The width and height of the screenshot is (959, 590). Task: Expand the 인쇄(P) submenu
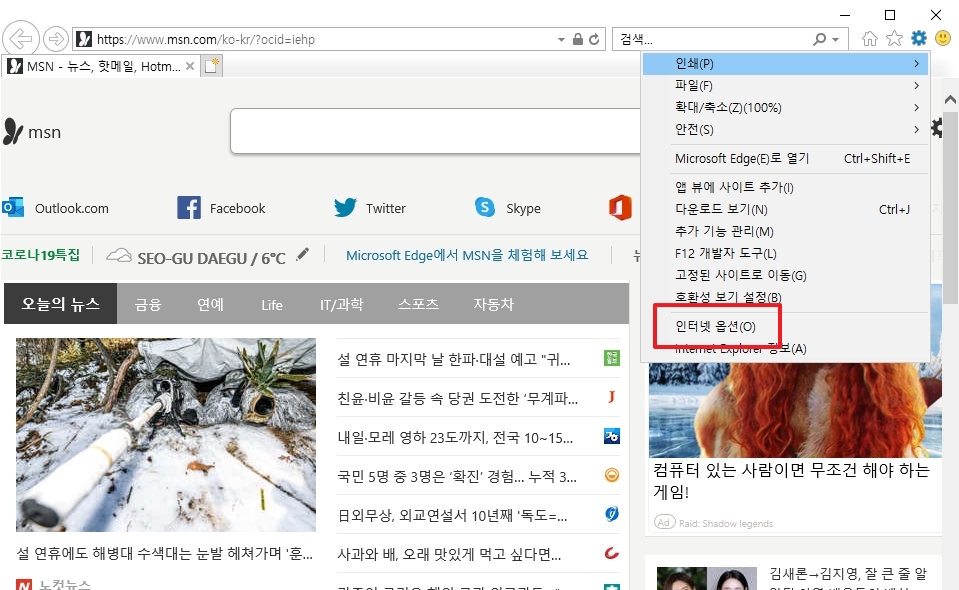point(785,63)
